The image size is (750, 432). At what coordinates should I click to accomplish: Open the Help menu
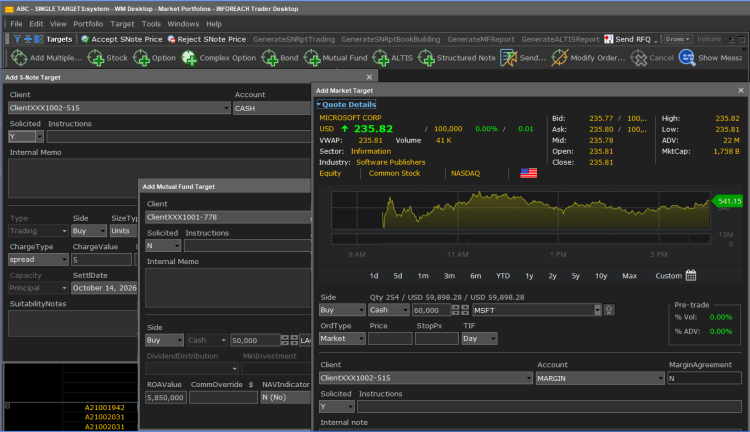pos(214,23)
